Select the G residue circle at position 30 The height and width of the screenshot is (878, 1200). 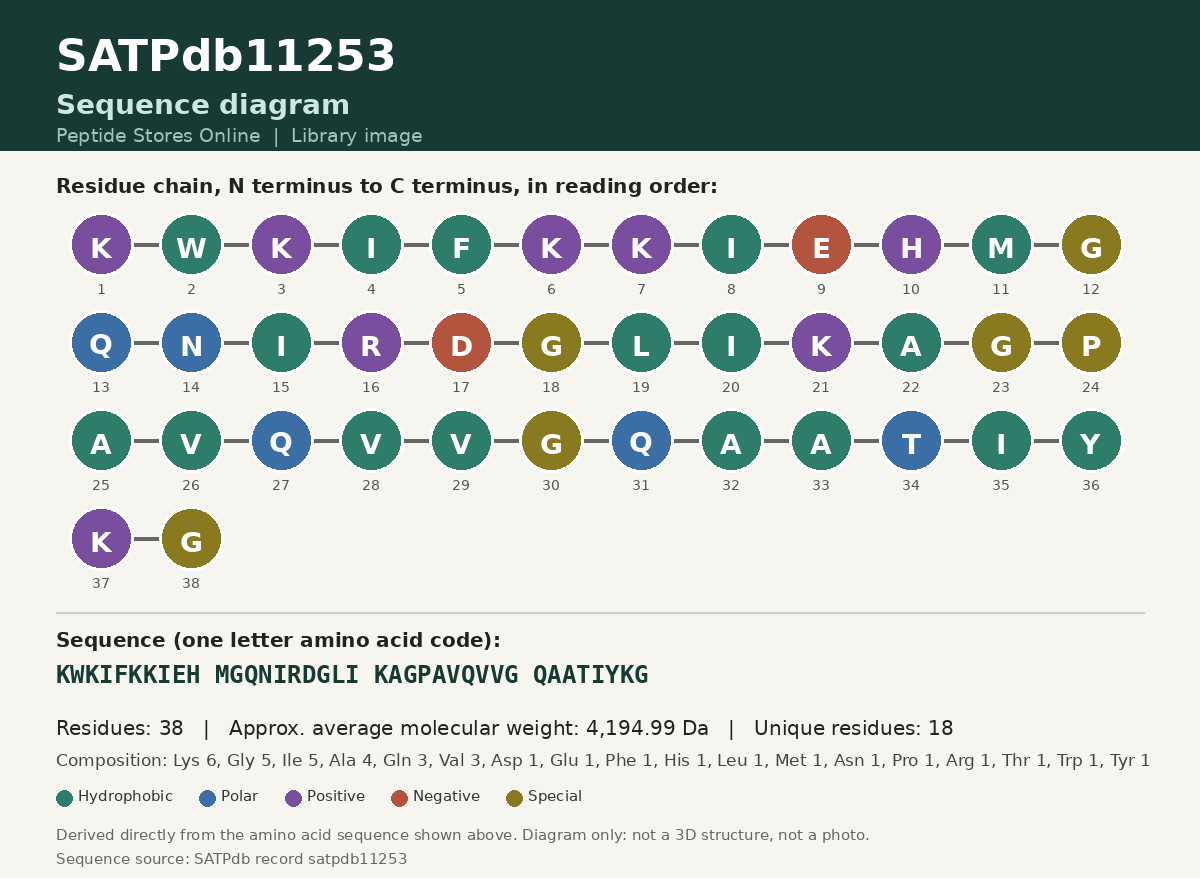click(551, 441)
